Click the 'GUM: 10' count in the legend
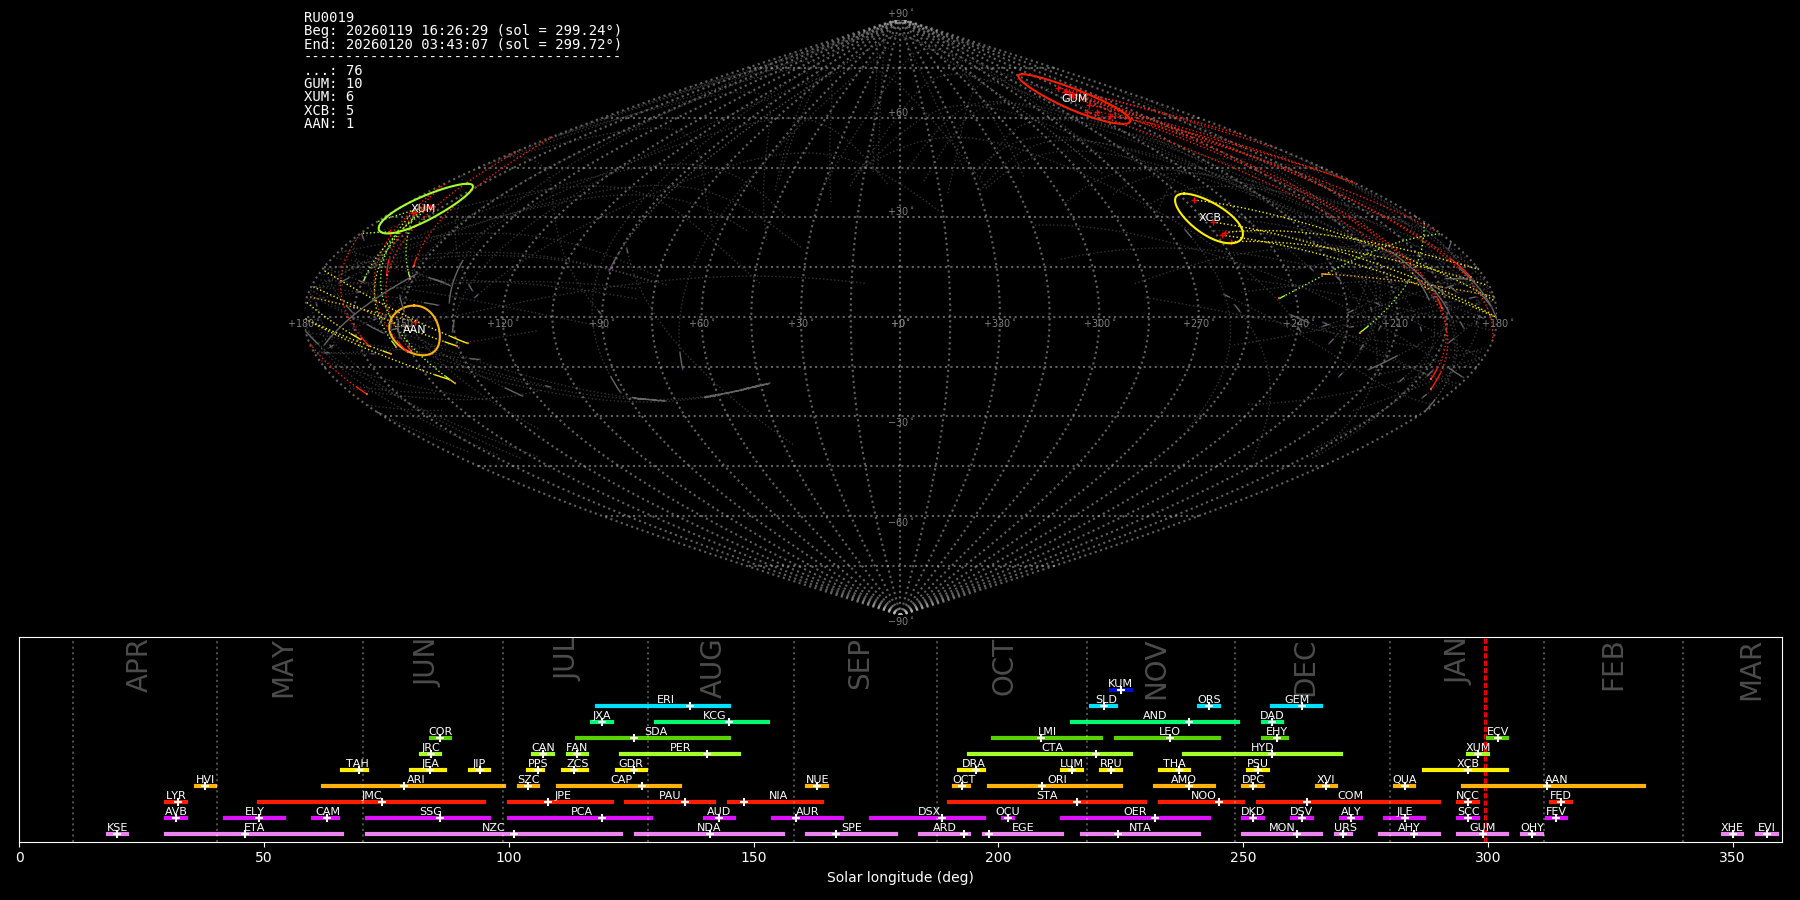Viewport: 1800px width, 900px height. click(333, 84)
